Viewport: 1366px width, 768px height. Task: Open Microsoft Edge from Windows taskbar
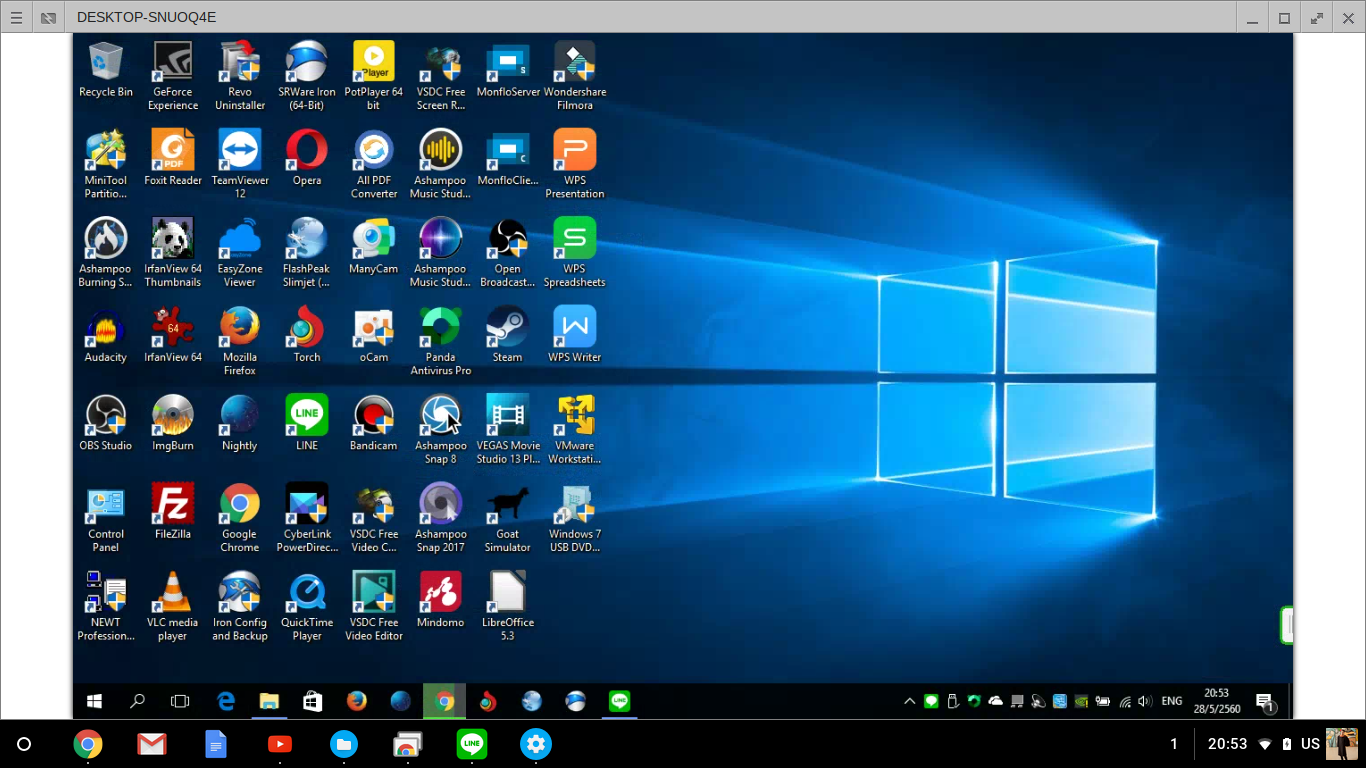click(x=226, y=702)
